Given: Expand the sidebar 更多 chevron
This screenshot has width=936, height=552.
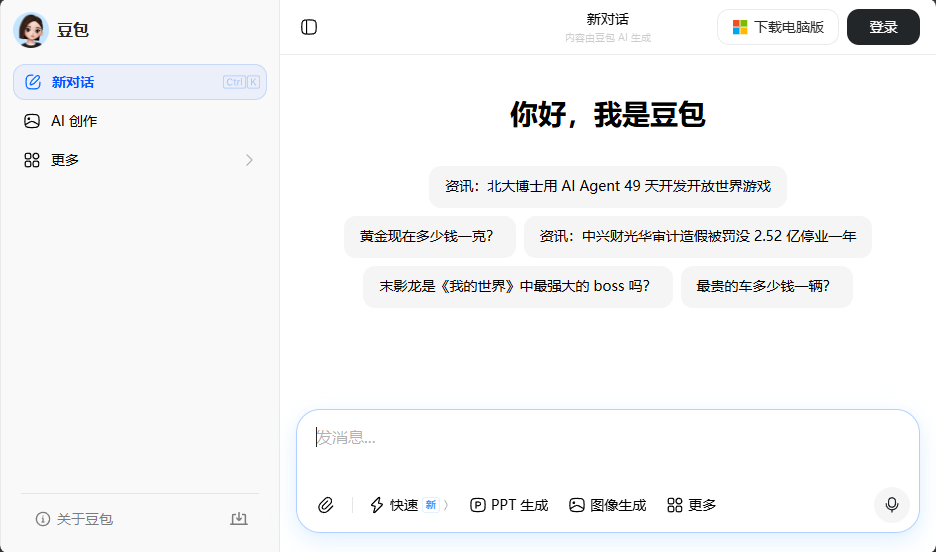Looking at the screenshot, I should point(250,160).
